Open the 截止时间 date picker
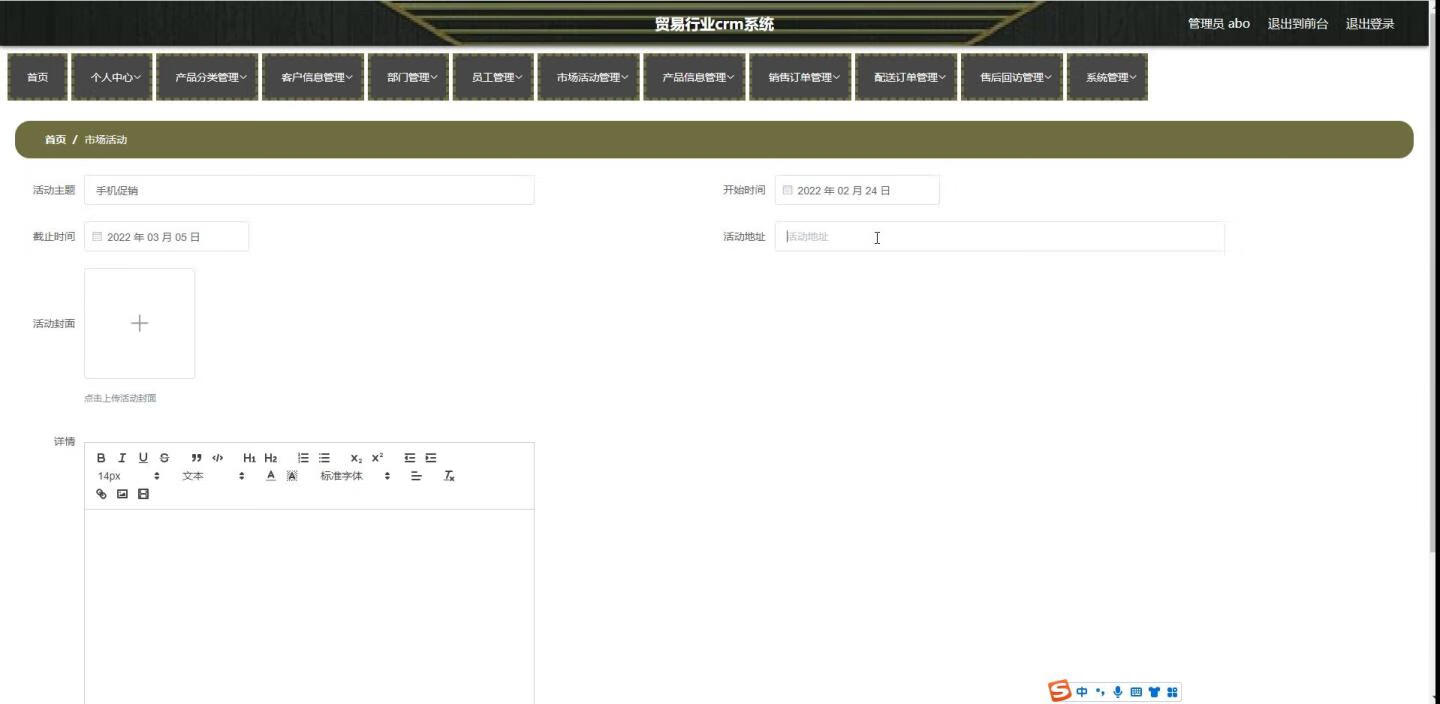The height and width of the screenshot is (704, 1440). (166, 237)
